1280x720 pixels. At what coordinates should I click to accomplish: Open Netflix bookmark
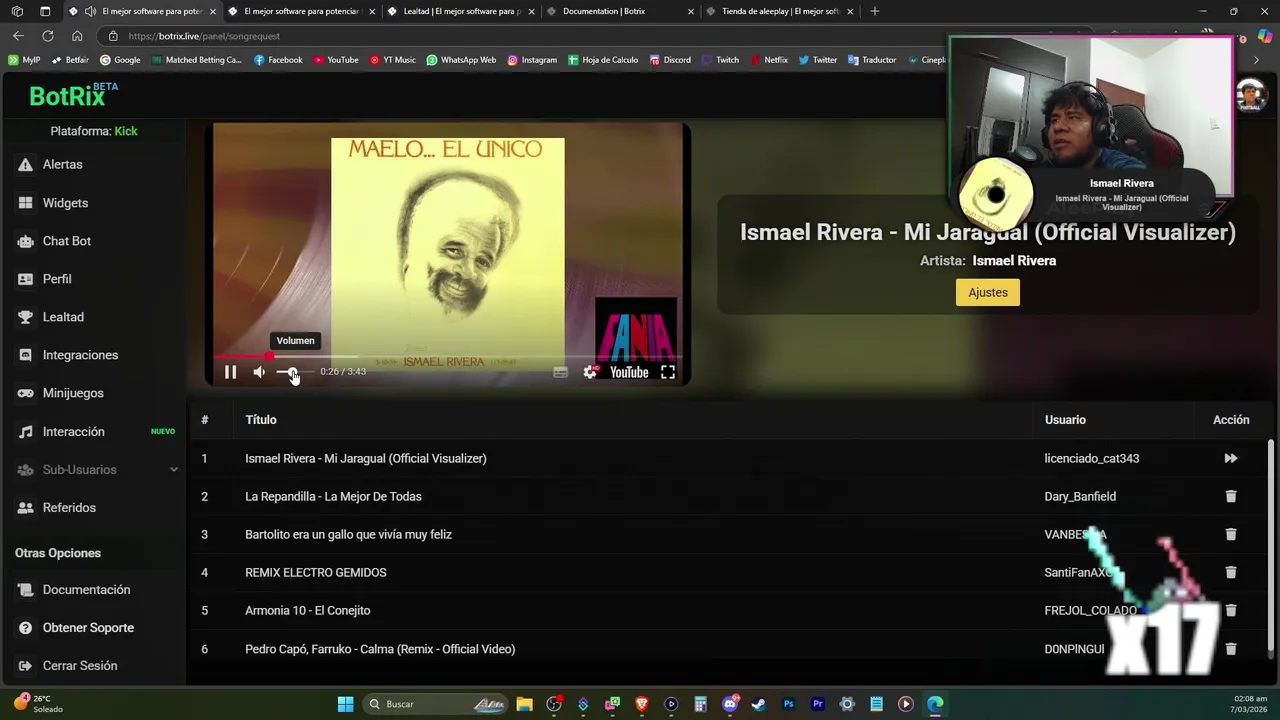pos(769,60)
